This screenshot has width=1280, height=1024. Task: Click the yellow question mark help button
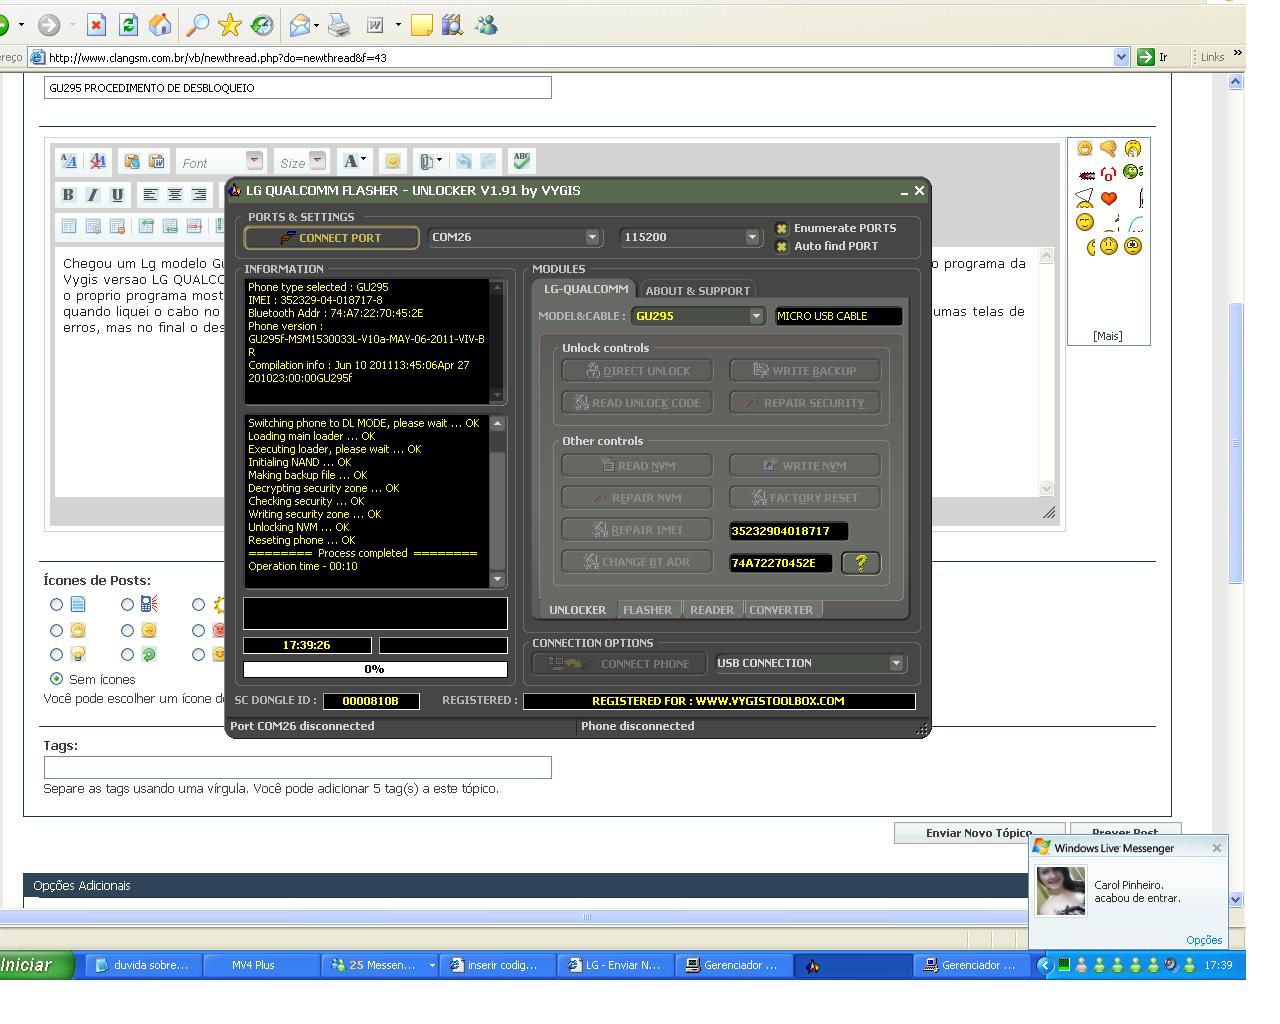click(x=861, y=562)
